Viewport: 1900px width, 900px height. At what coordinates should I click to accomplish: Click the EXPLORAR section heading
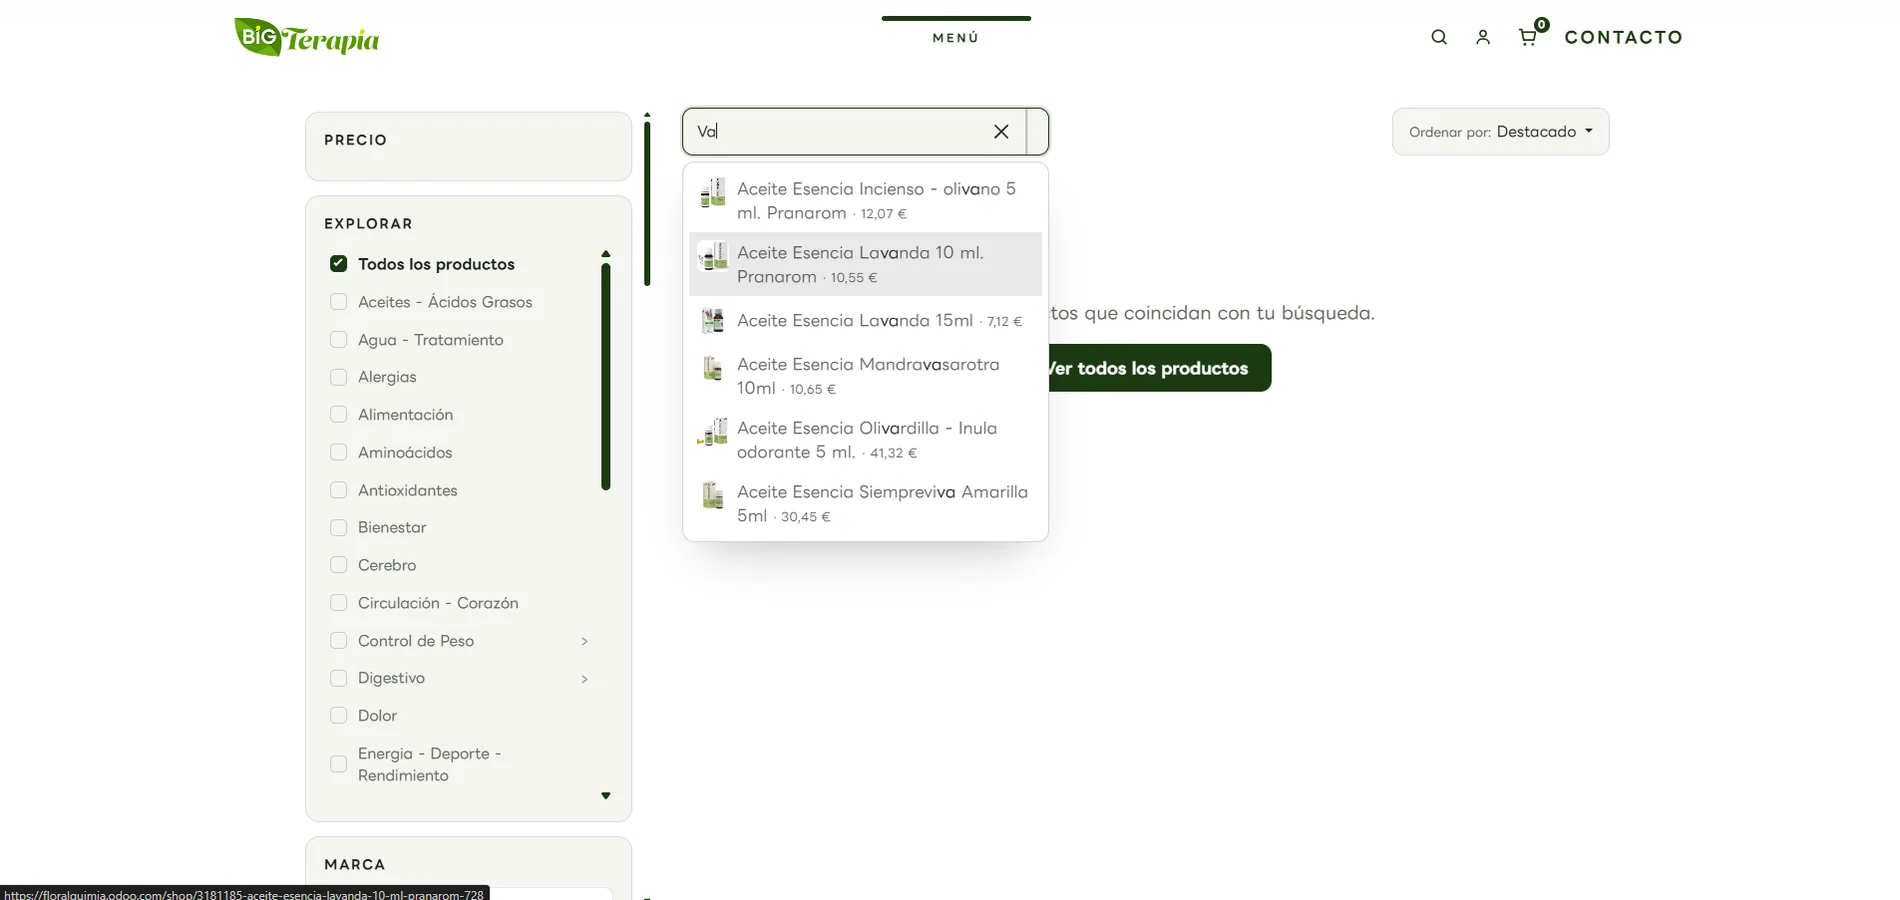pyautogui.click(x=368, y=224)
